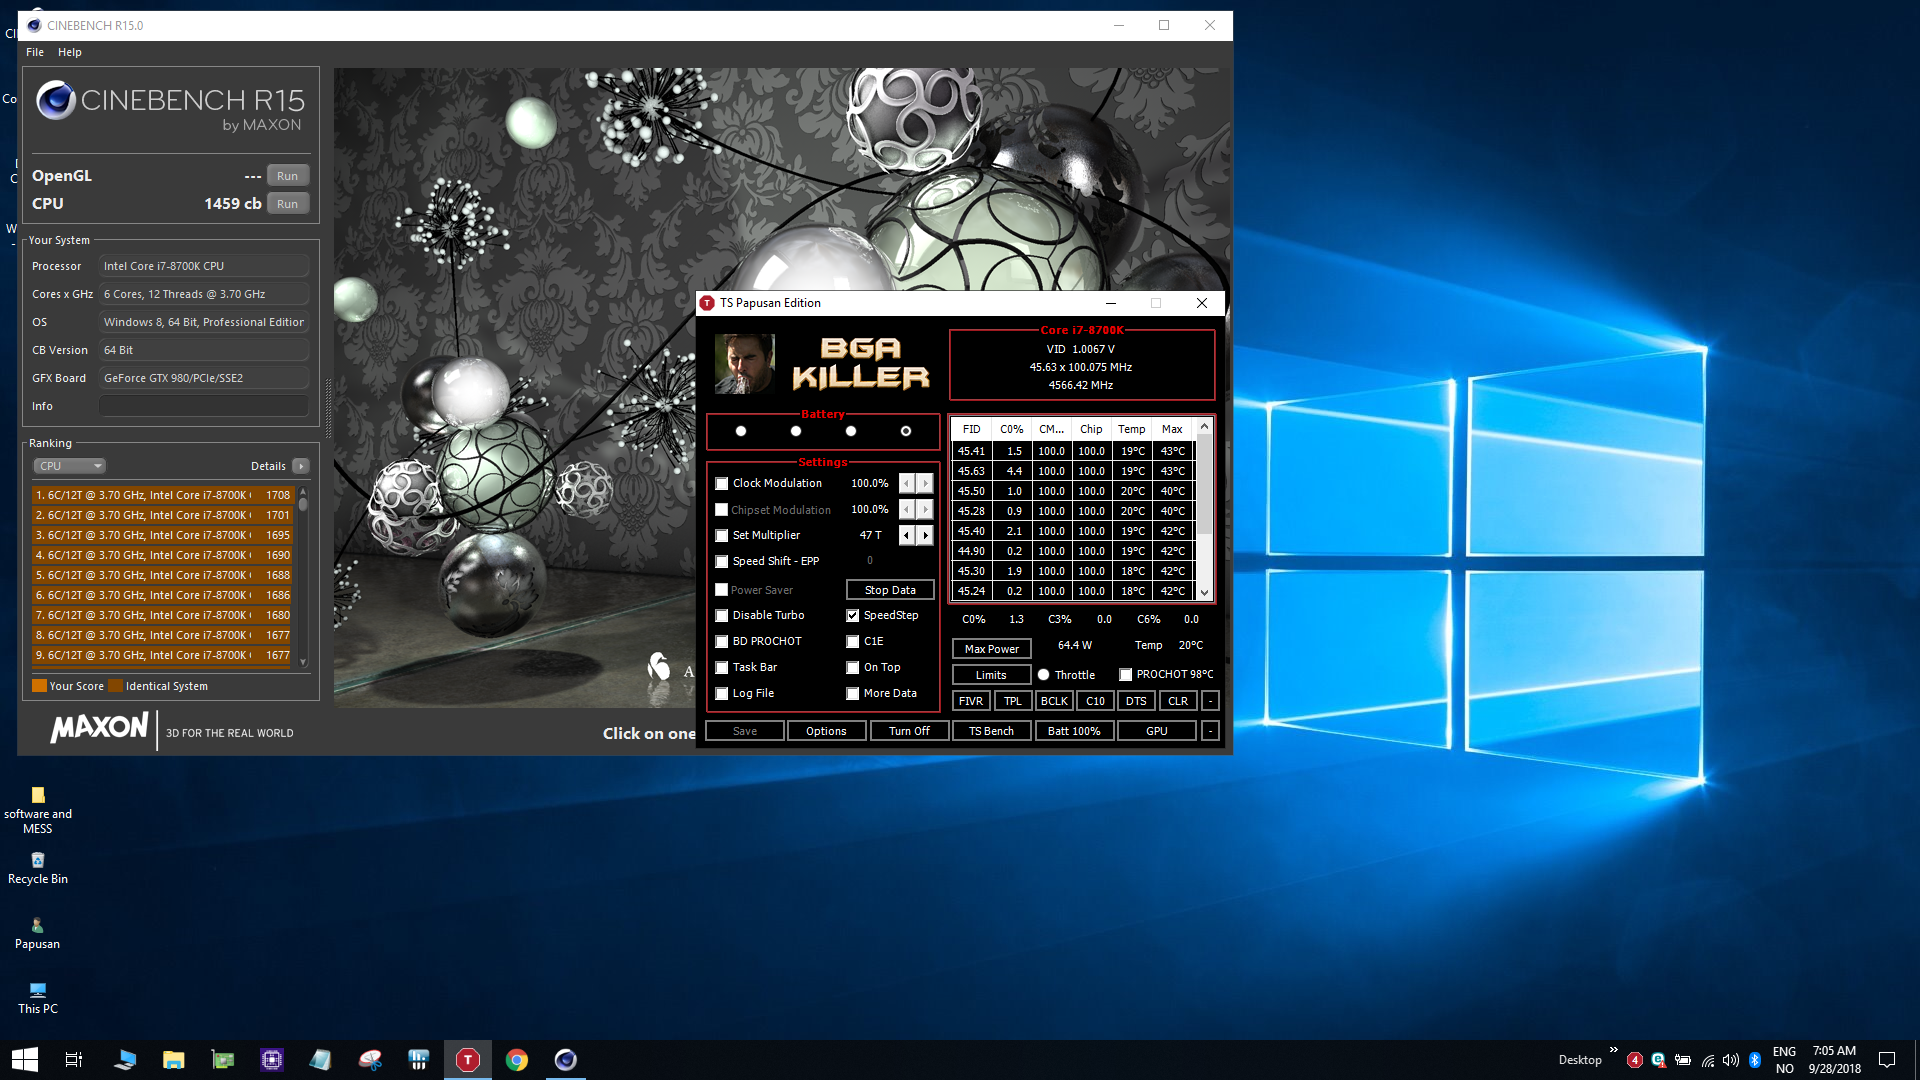This screenshot has width=1920, height=1080.
Task: Open the CPU ranking type dropdown
Action: click(70, 466)
